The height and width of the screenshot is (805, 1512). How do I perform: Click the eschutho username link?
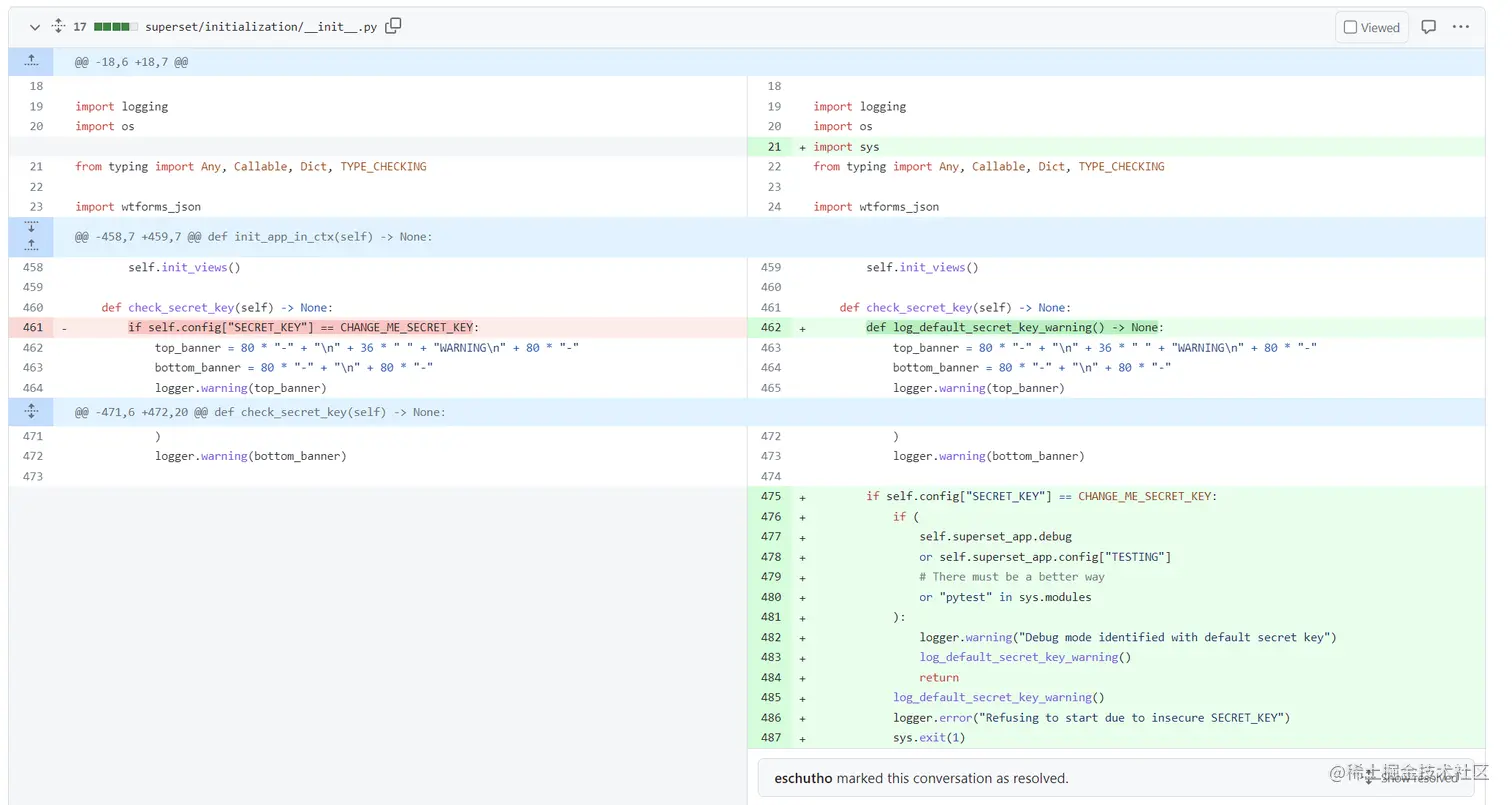tap(803, 778)
